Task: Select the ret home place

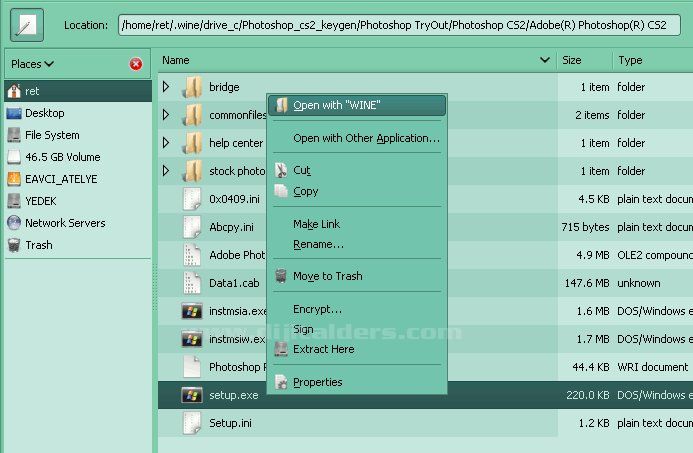Action: click(x=78, y=91)
